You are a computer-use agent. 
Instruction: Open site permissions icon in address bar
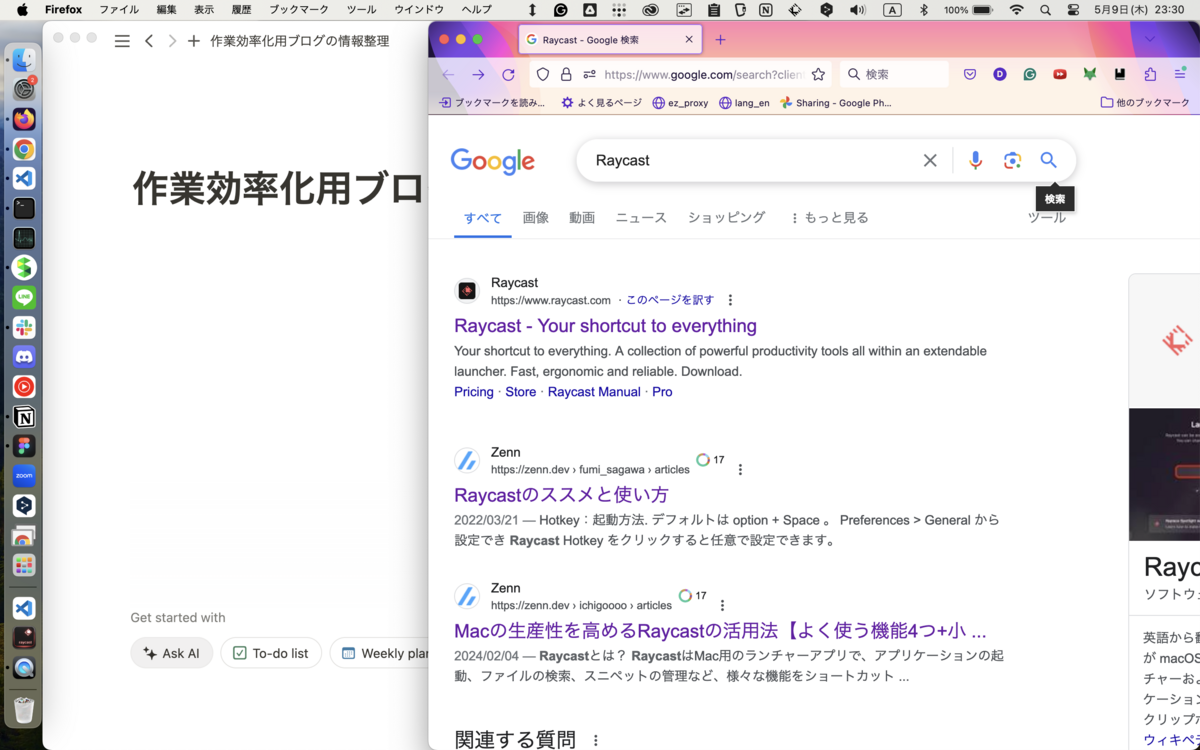tap(589, 75)
